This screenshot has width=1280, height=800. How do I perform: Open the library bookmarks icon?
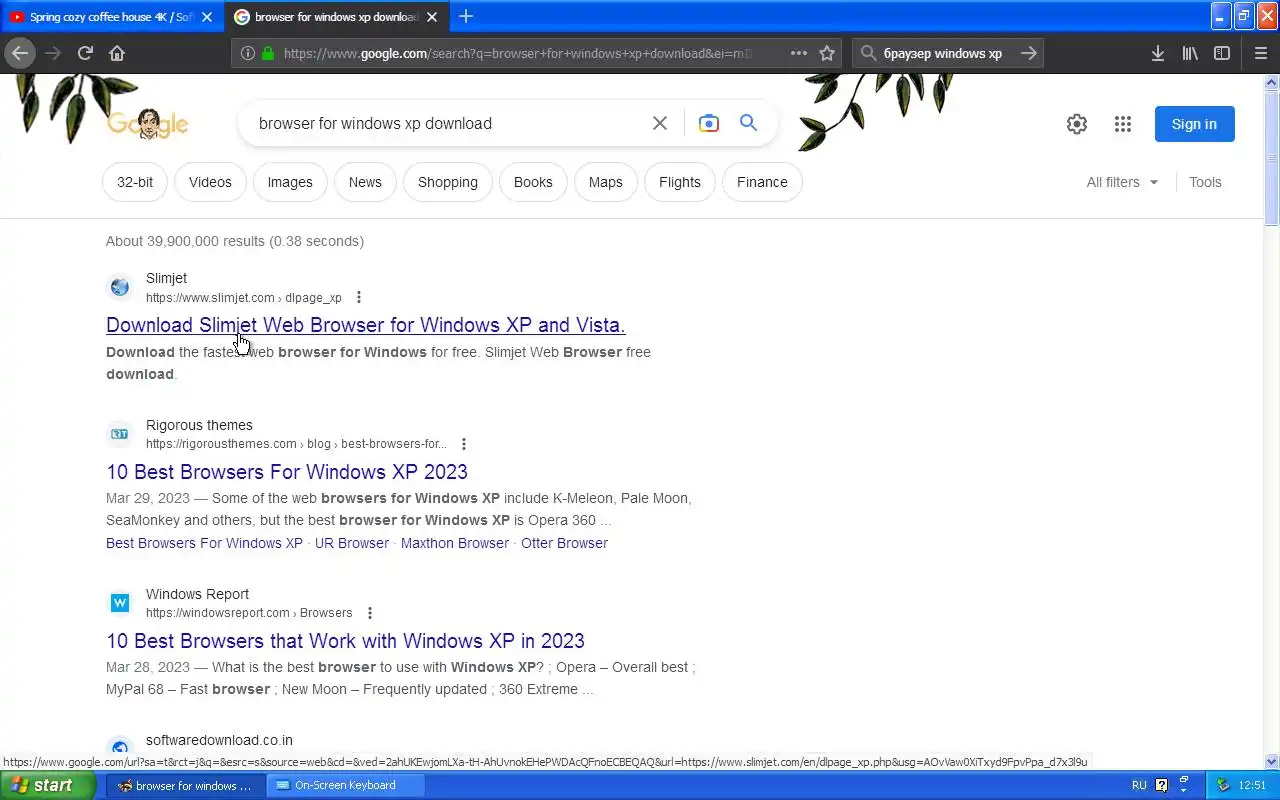click(x=1190, y=53)
